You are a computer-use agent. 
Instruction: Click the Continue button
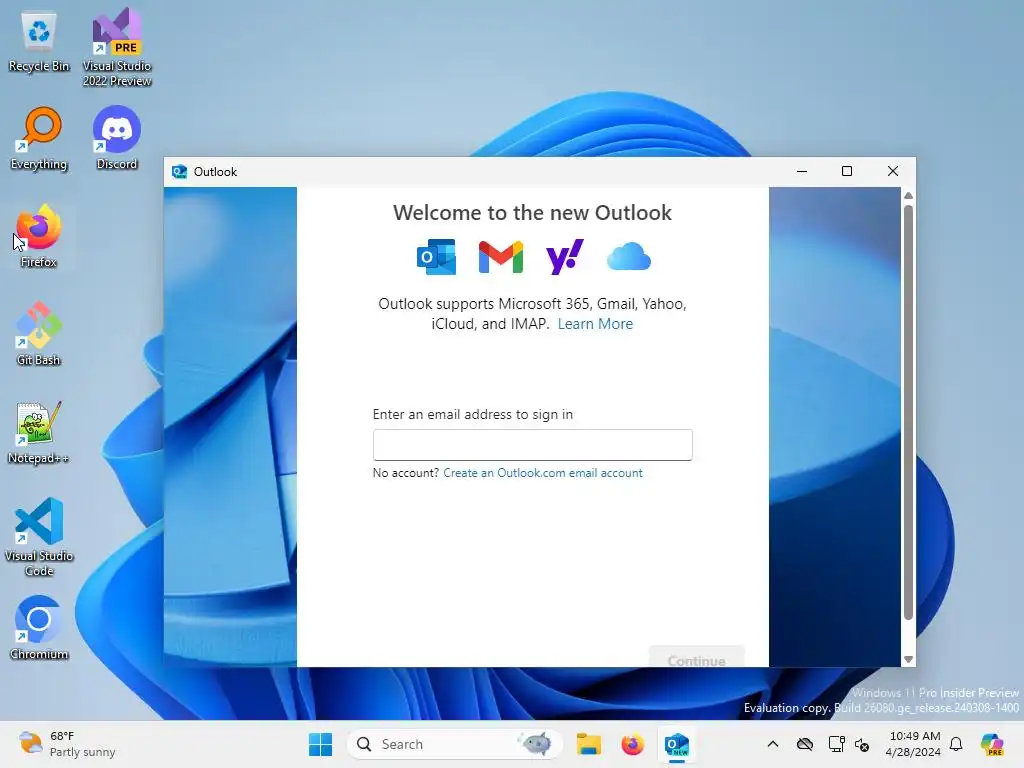coord(696,658)
